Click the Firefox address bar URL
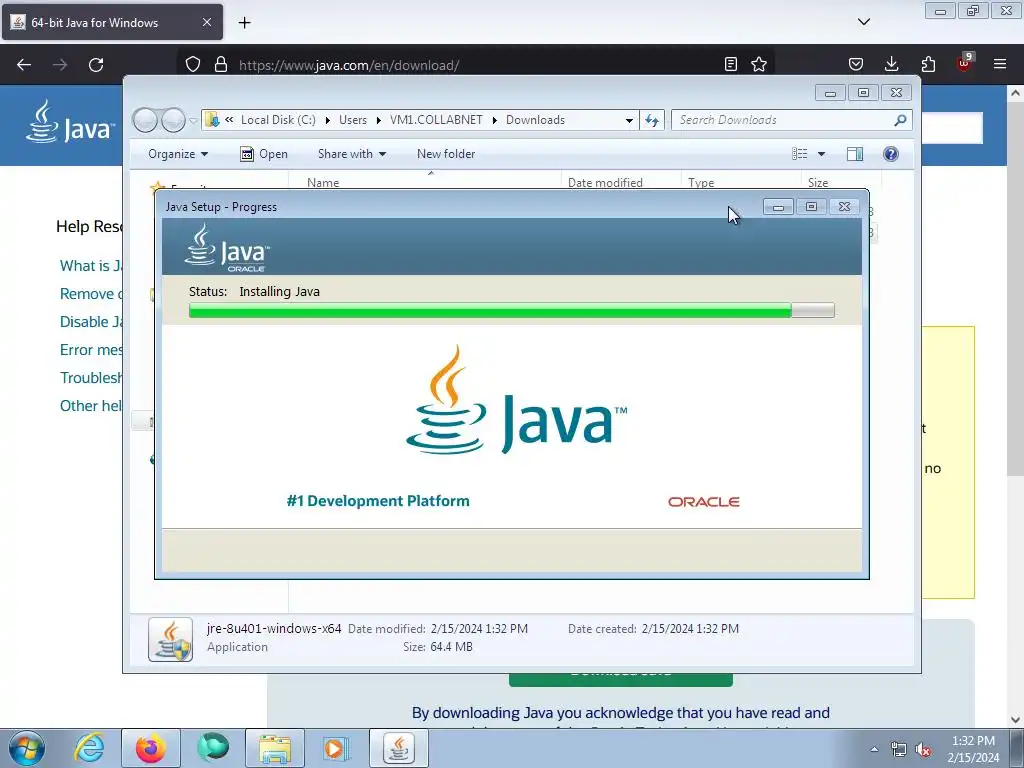The height and width of the screenshot is (768, 1024). tap(349, 65)
